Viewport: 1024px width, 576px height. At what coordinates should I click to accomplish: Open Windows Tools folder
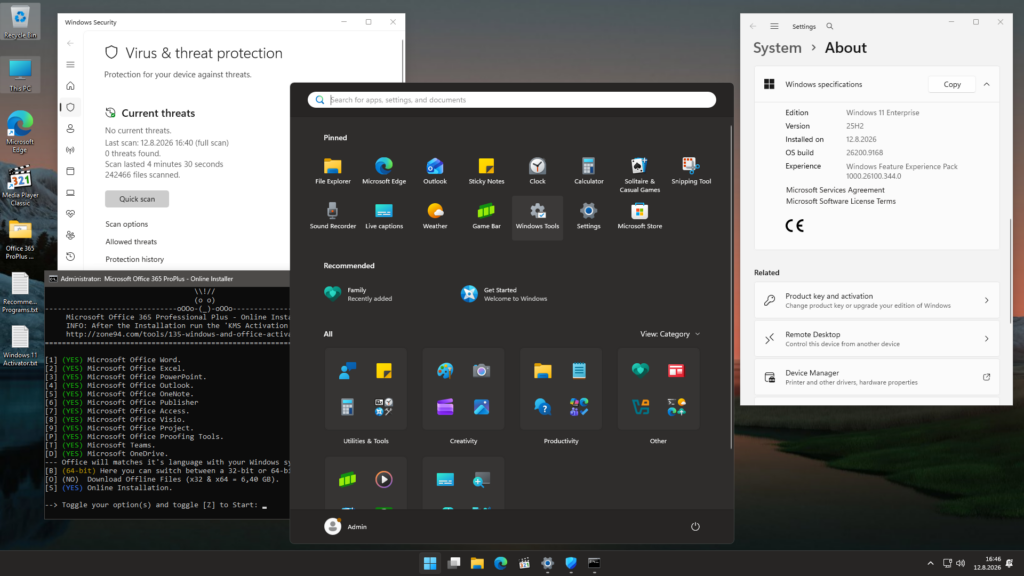click(537, 216)
